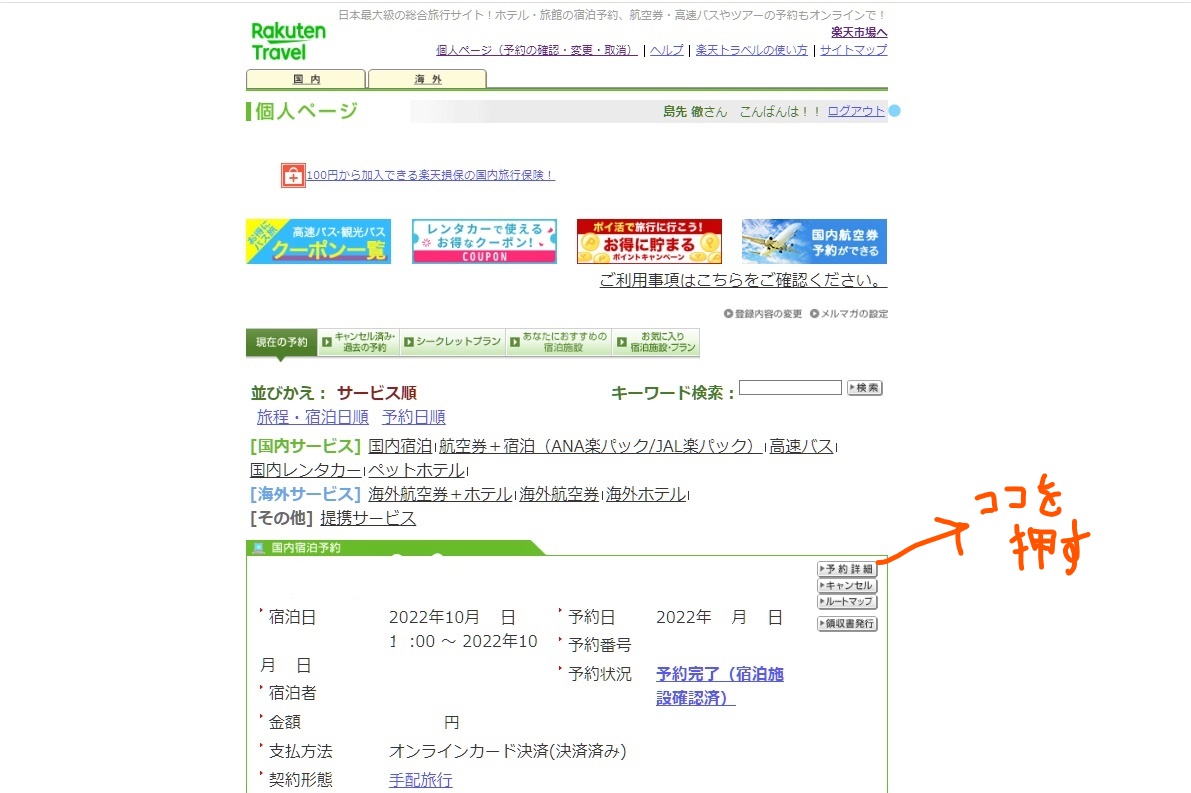Click the Rakuten Travel logo
The width and height of the screenshot is (1191, 793).
pos(288,40)
